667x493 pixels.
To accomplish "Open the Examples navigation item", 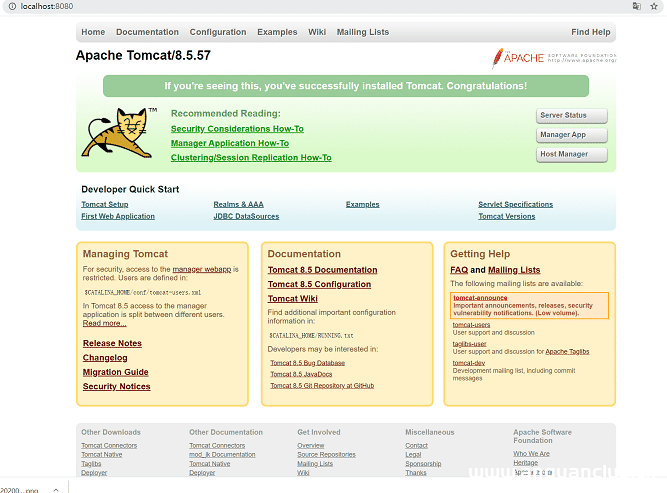I will click(x=277, y=32).
